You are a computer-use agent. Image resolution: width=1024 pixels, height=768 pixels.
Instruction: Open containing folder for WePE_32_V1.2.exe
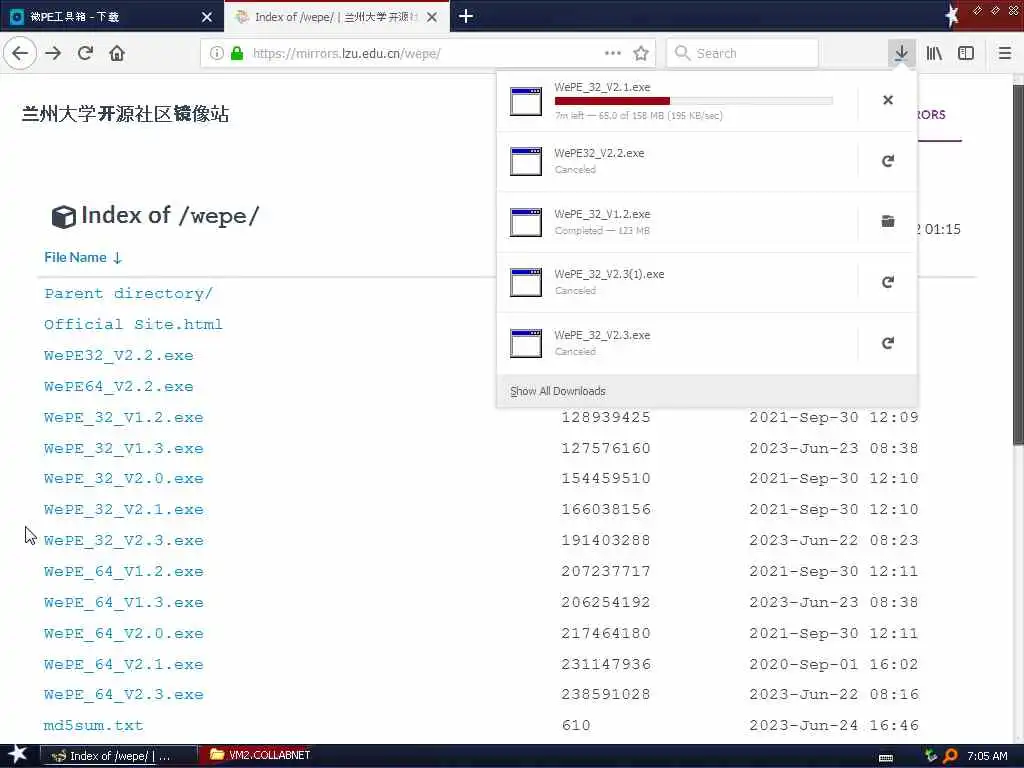[888, 221]
